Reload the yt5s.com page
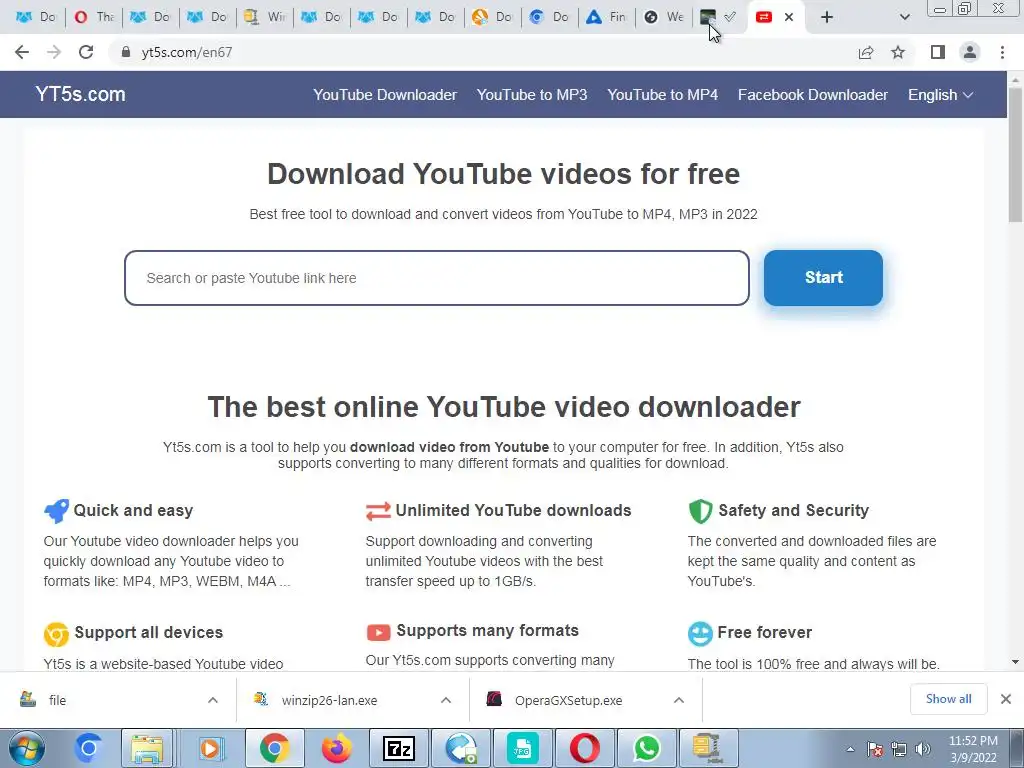This screenshot has height=768, width=1024. (x=86, y=52)
